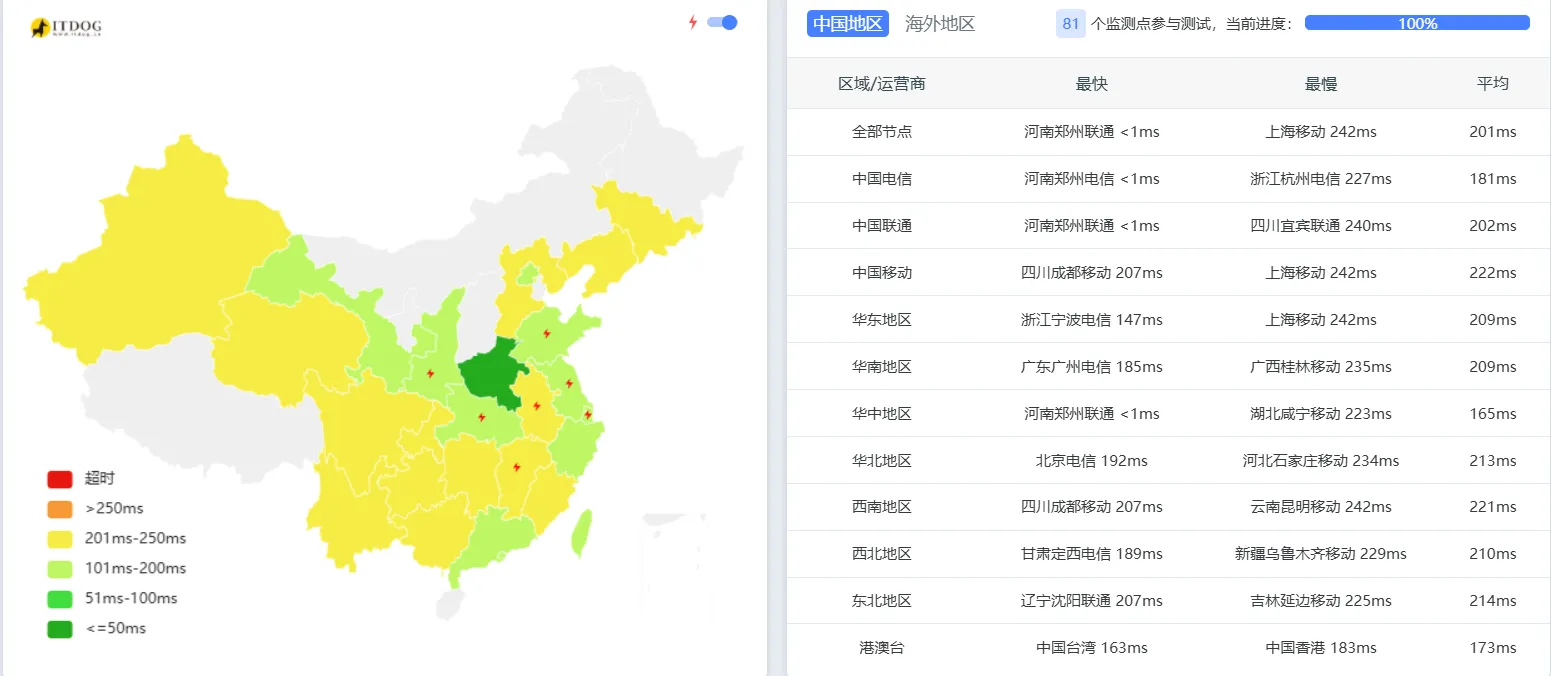Click 辽宁沈阳联通 207ms cell
Screen dimensions: 1551x676
1092,601
